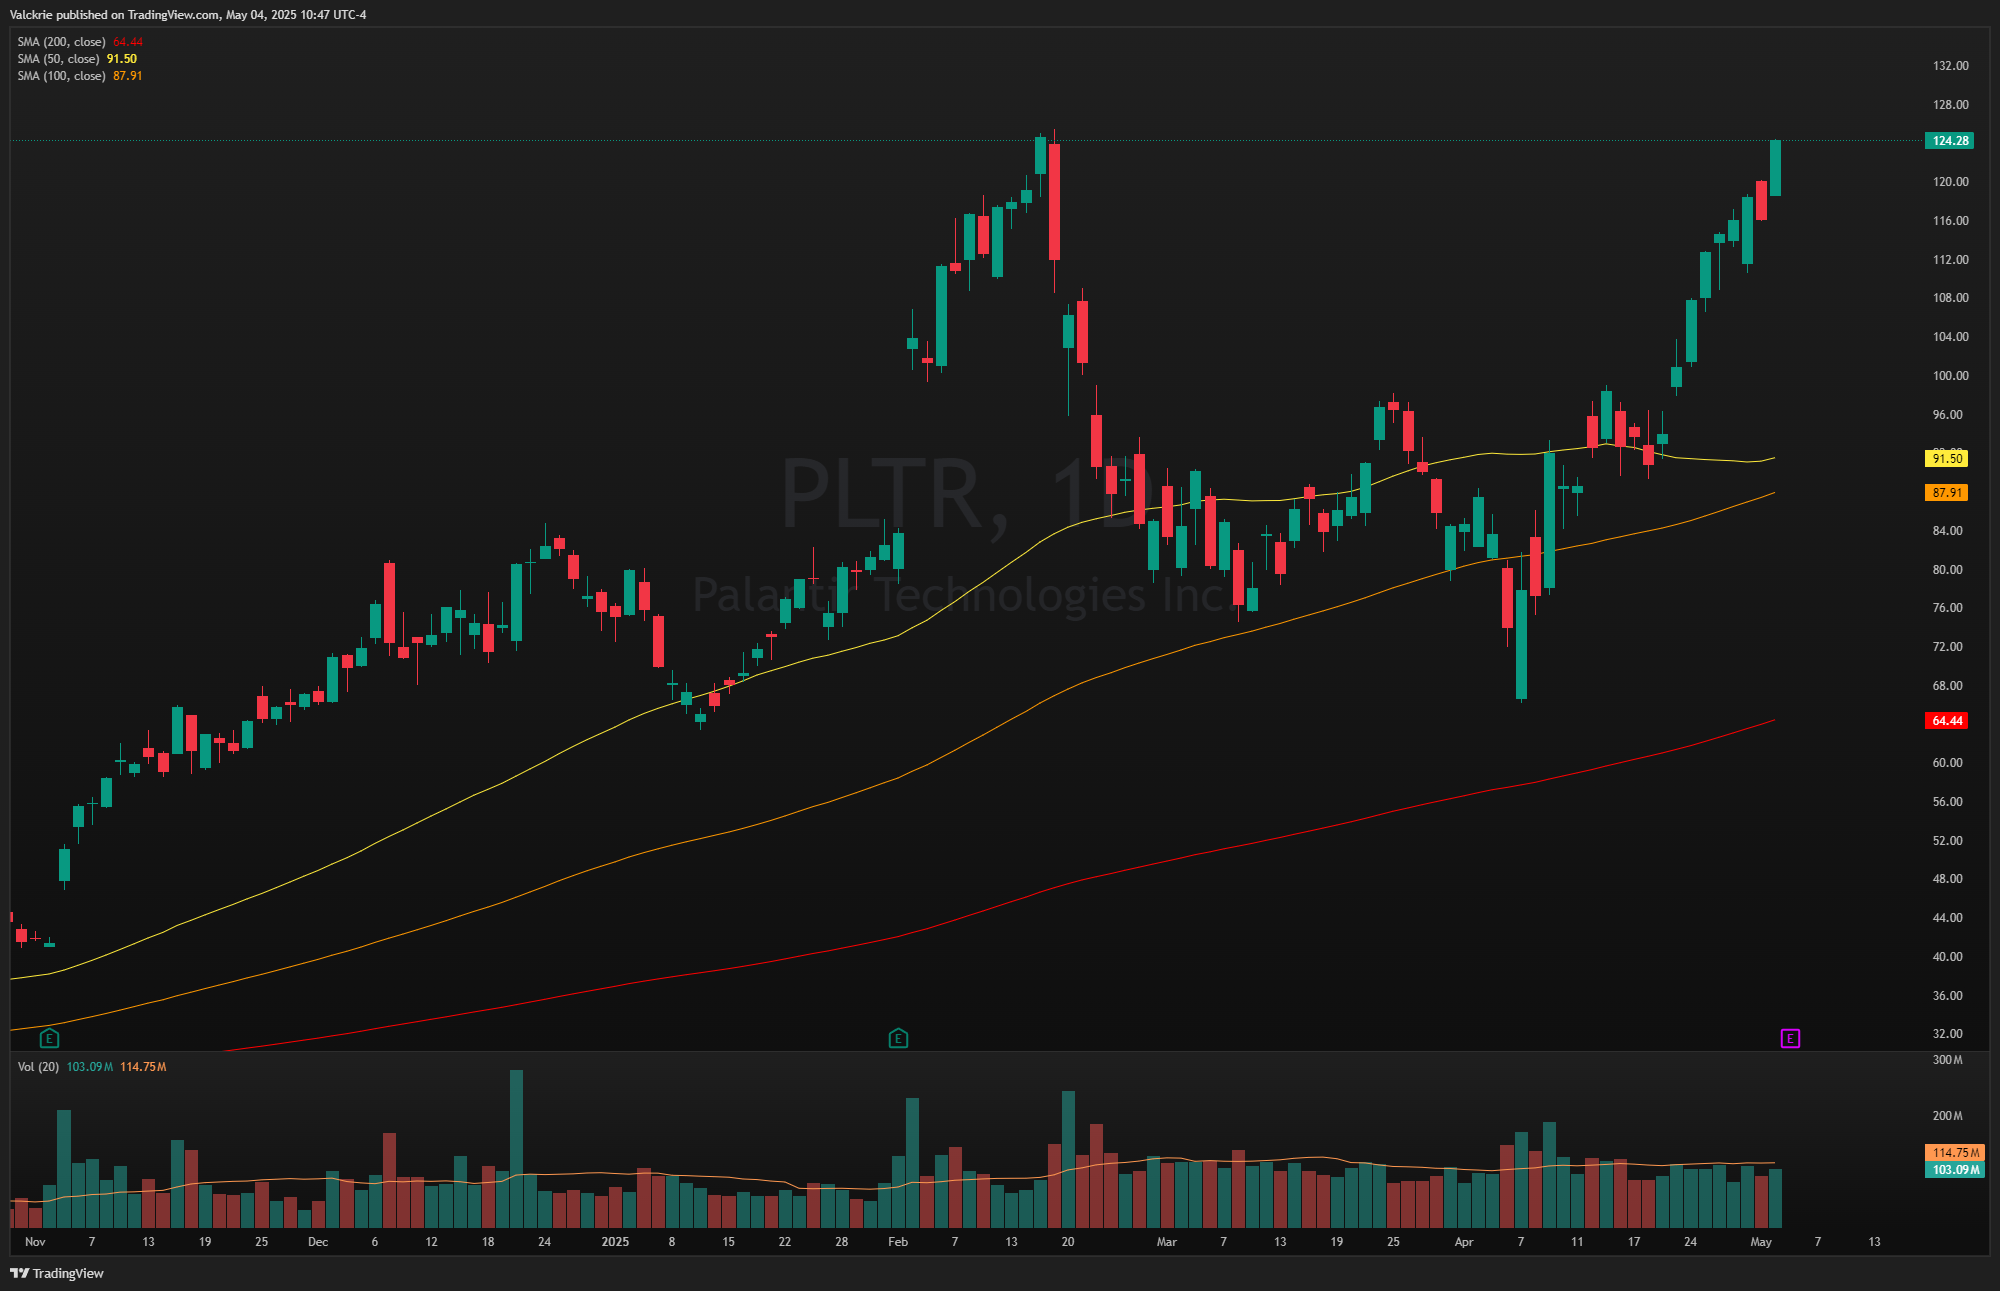Click the 300M volume axis label

1947,1060
